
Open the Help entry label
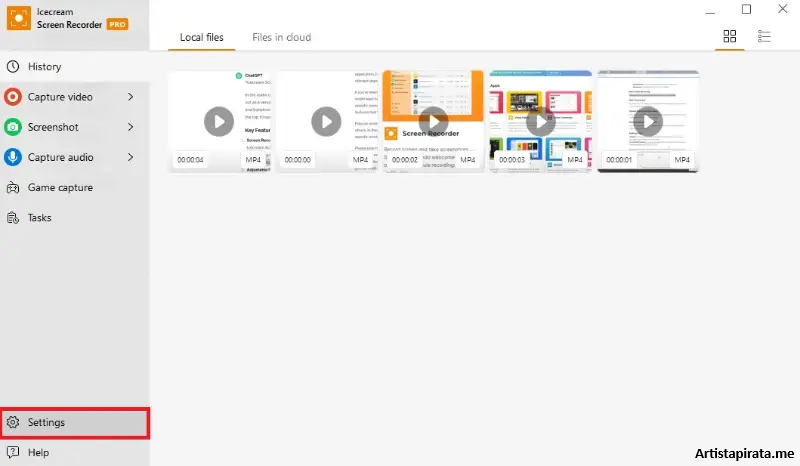pos(38,453)
